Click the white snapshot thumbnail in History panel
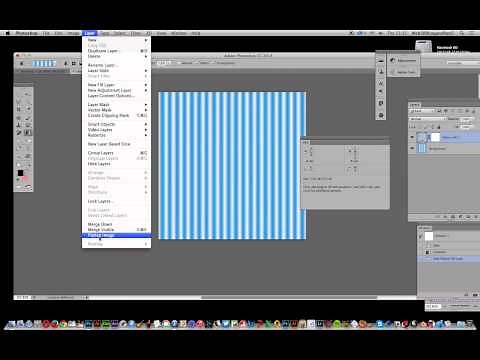Viewport: 480px width, 360px height. click(429, 236)
